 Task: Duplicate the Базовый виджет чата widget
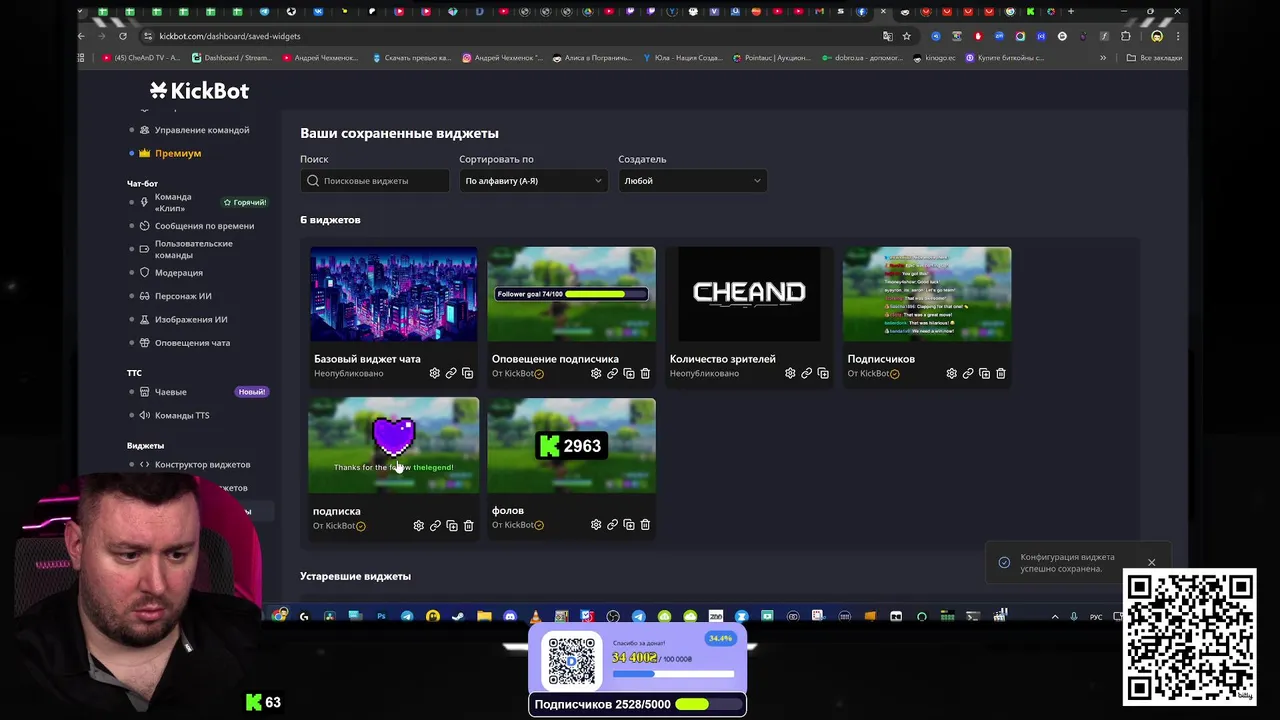pyautogui.click(x=467, y=373)
